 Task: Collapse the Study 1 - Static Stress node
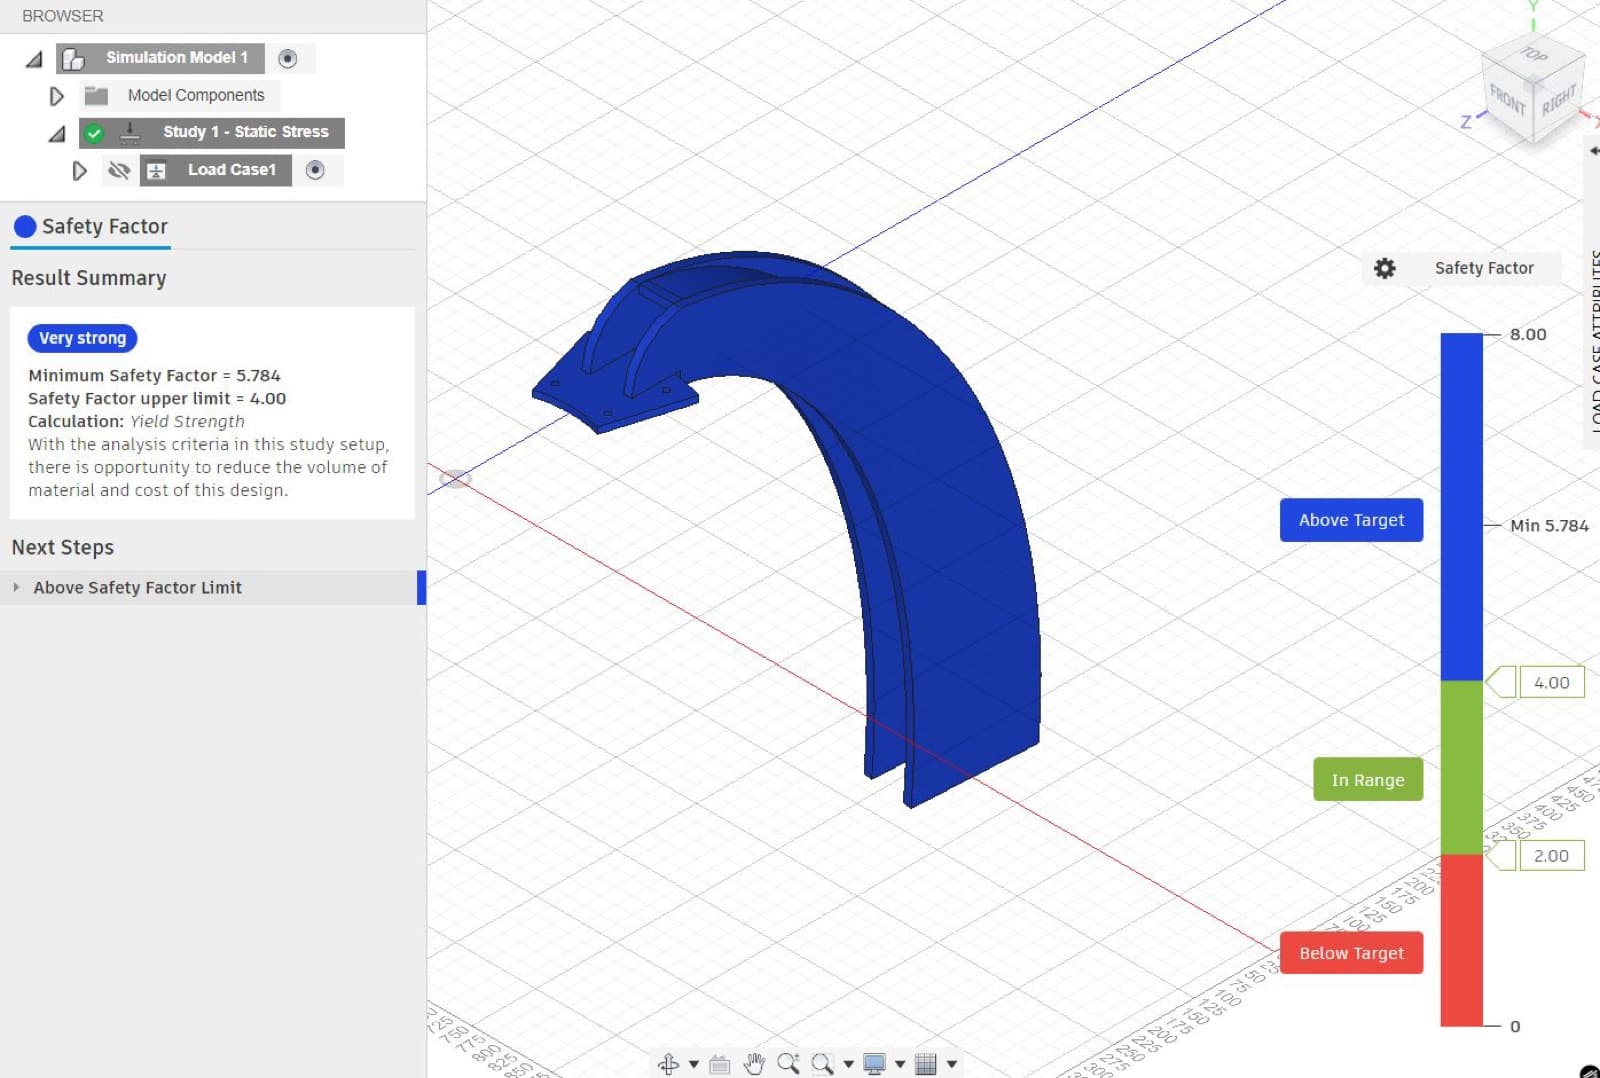(57, 133)
